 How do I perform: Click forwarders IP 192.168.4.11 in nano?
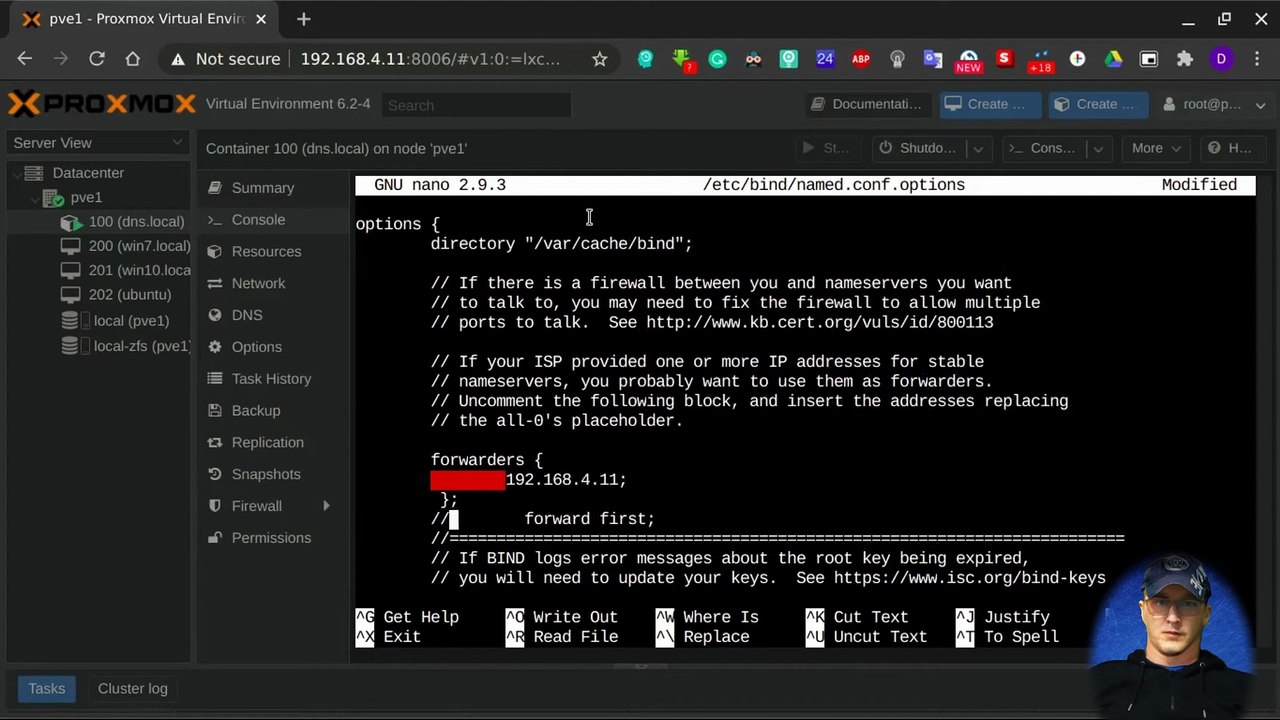tap(566, 480)
